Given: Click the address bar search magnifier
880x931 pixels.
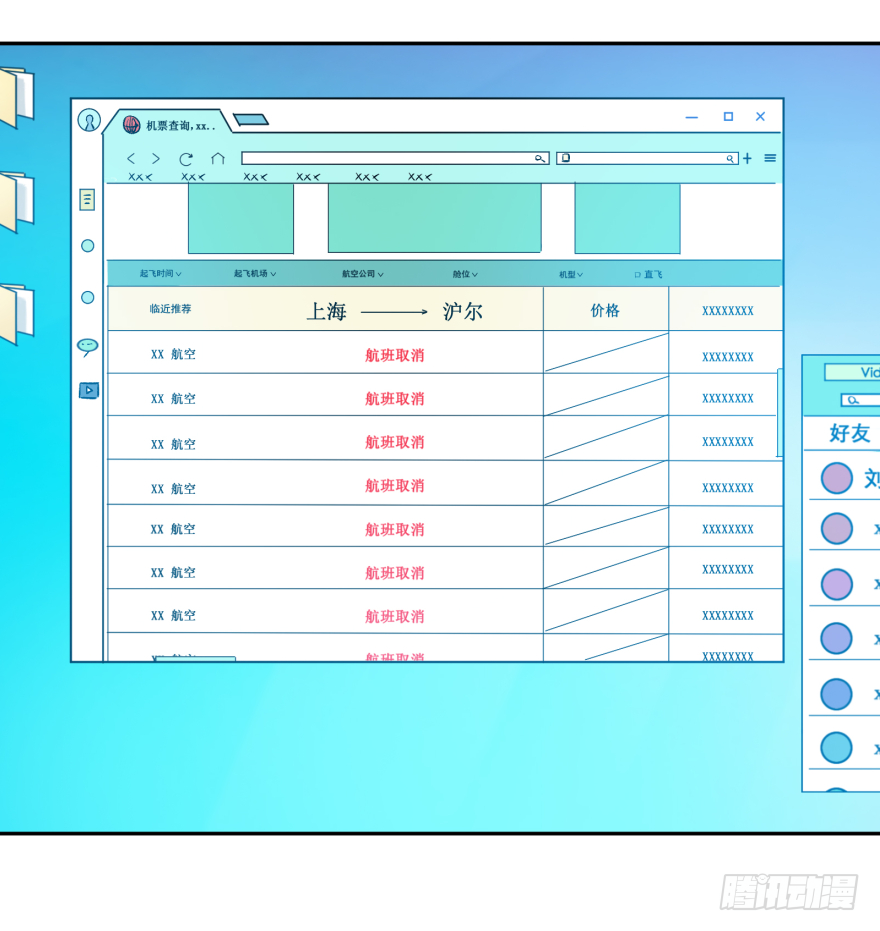Looking at the screenshot, I should 539,159.
